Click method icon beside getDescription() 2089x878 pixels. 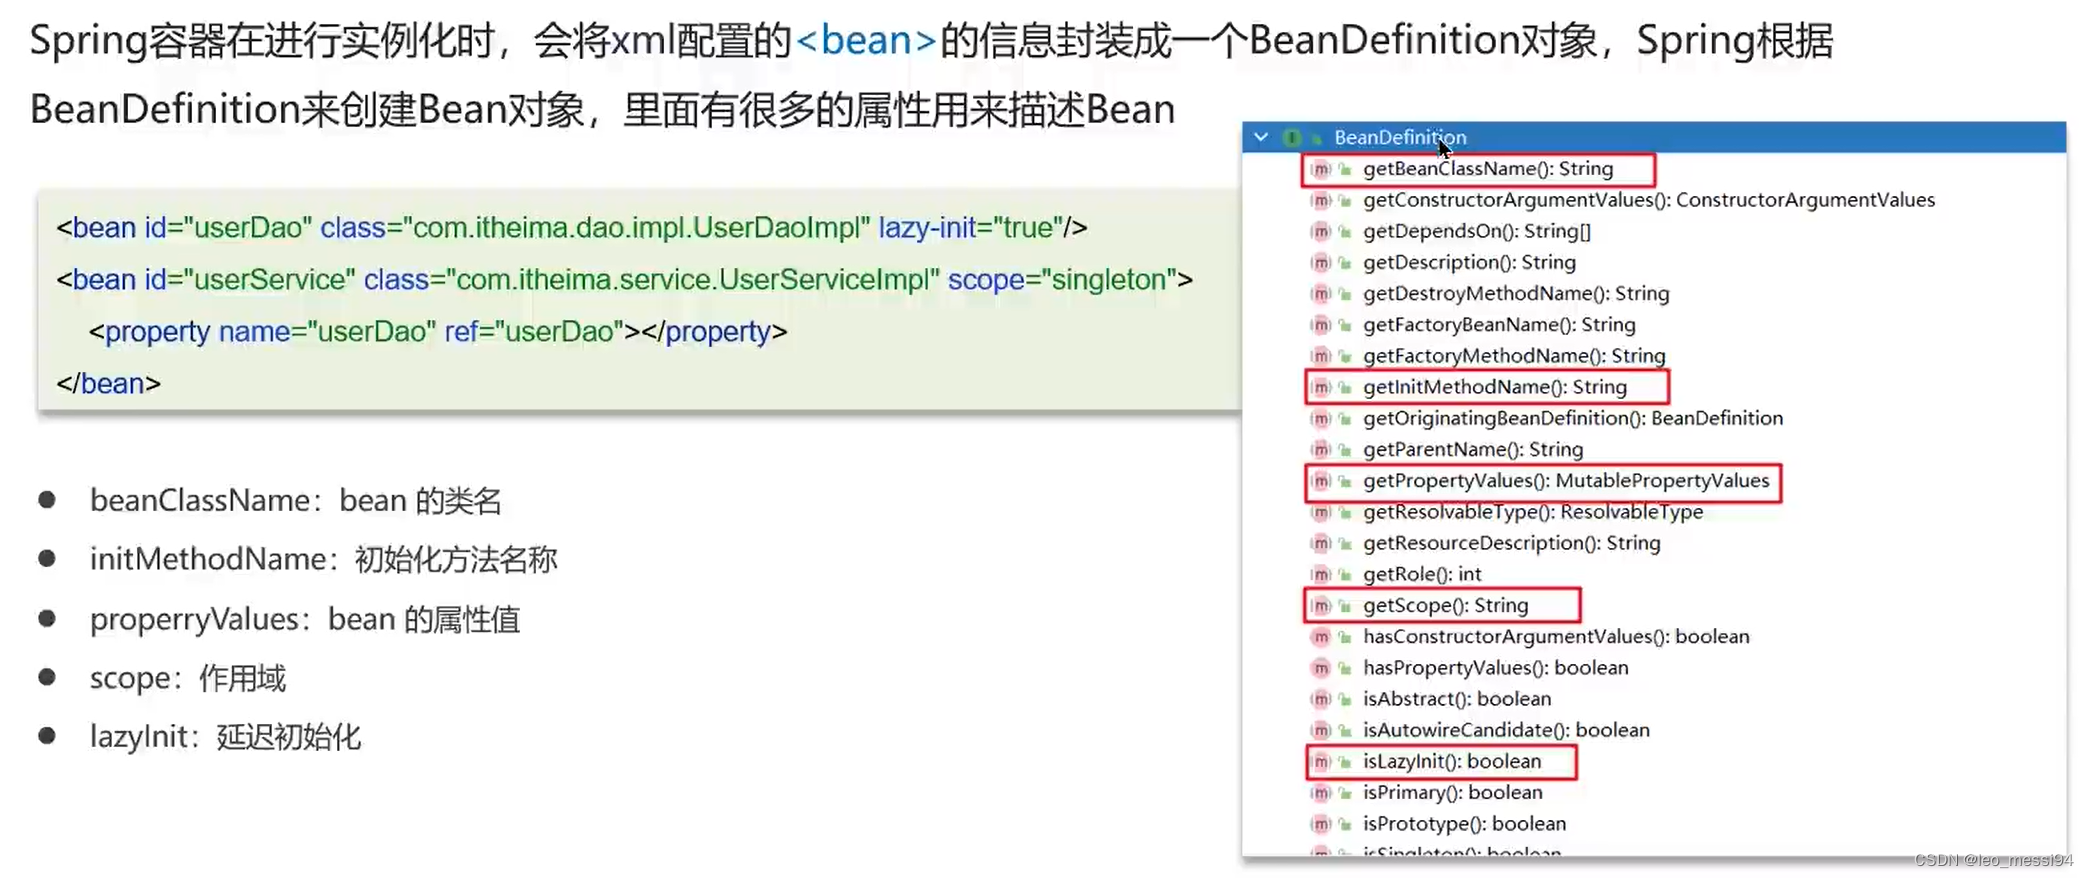click(1321, 262)
